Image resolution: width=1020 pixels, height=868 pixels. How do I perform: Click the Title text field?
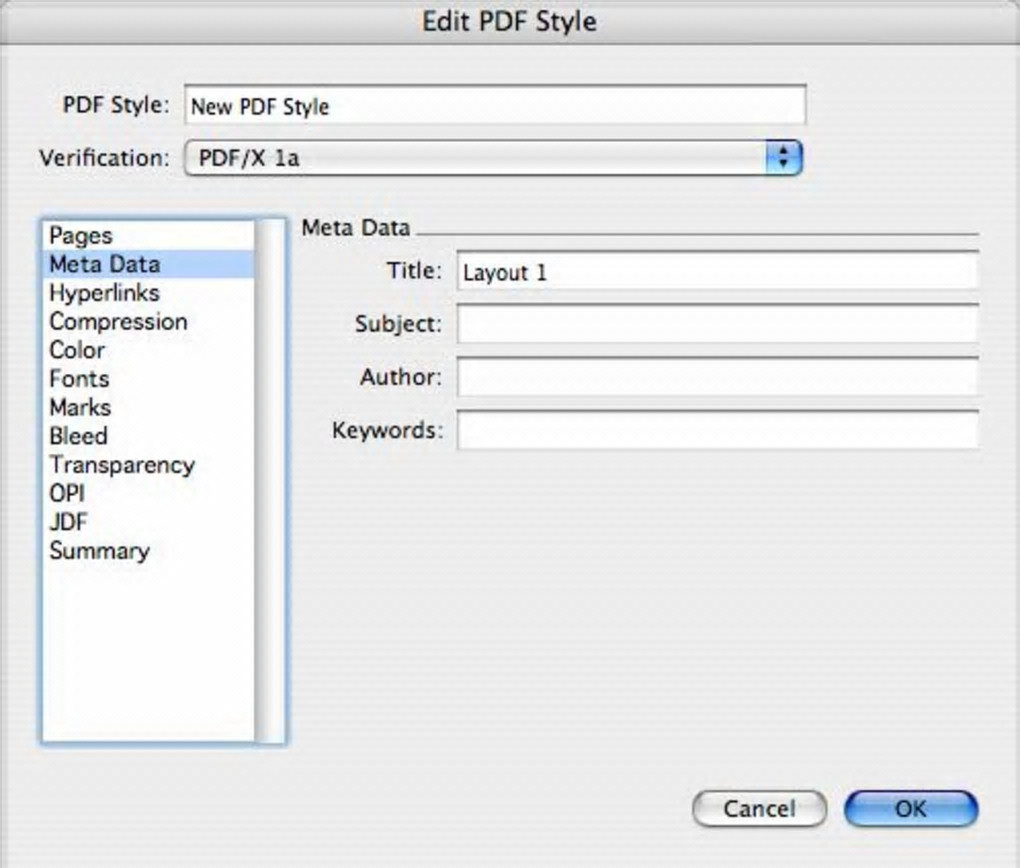pos(716,271)
